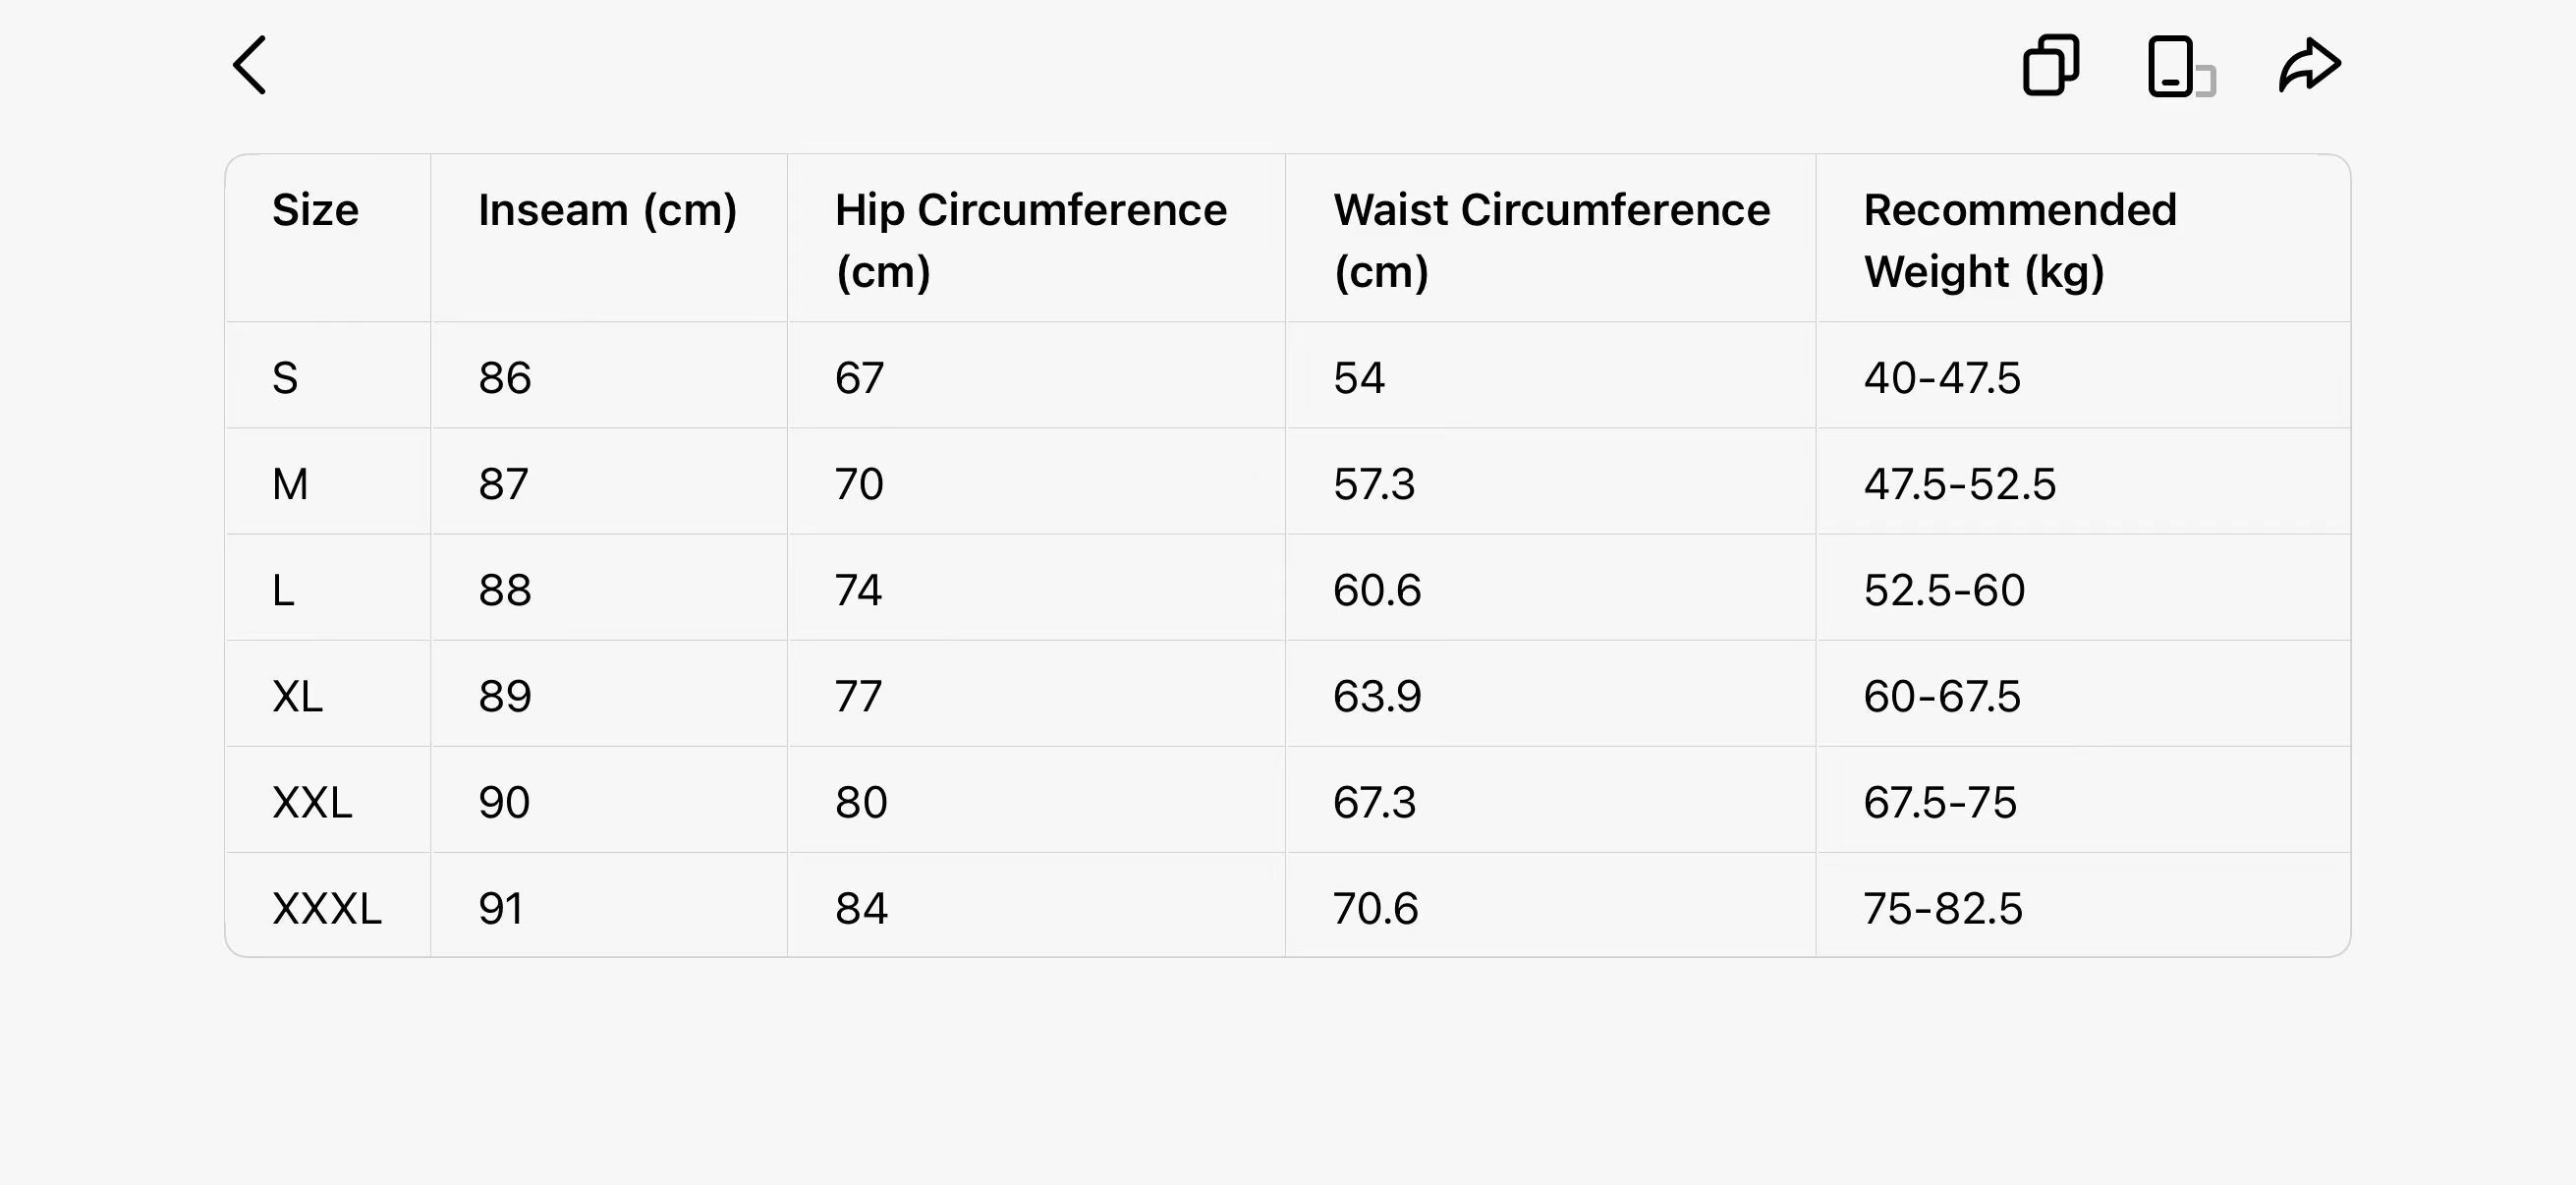
Task: Click the inseam value 91 cell
Action: 500,908
